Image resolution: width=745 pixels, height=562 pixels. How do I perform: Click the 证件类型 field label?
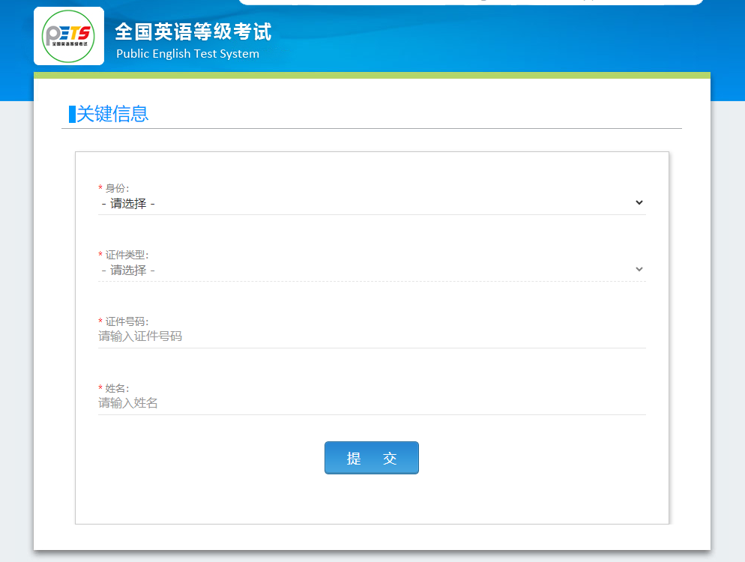coord(127,255)
